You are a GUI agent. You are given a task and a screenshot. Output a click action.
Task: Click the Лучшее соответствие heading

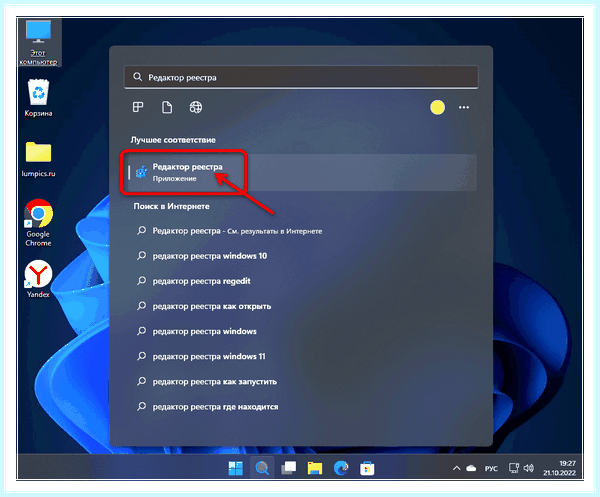pos(173,140)
